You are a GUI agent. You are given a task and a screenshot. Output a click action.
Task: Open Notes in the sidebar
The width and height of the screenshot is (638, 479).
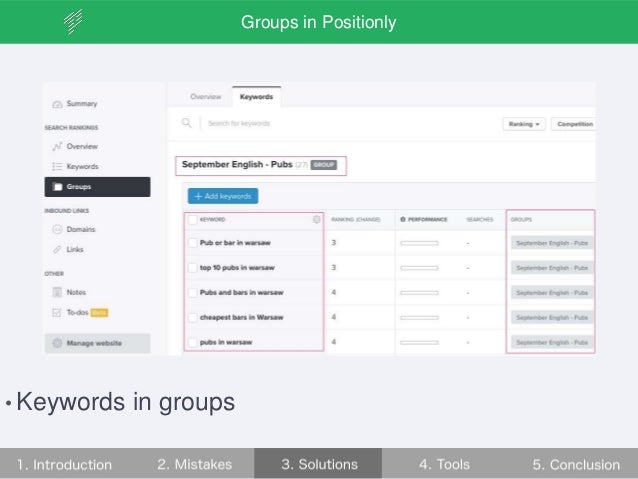pyautogui.click(x=76, y=292)
